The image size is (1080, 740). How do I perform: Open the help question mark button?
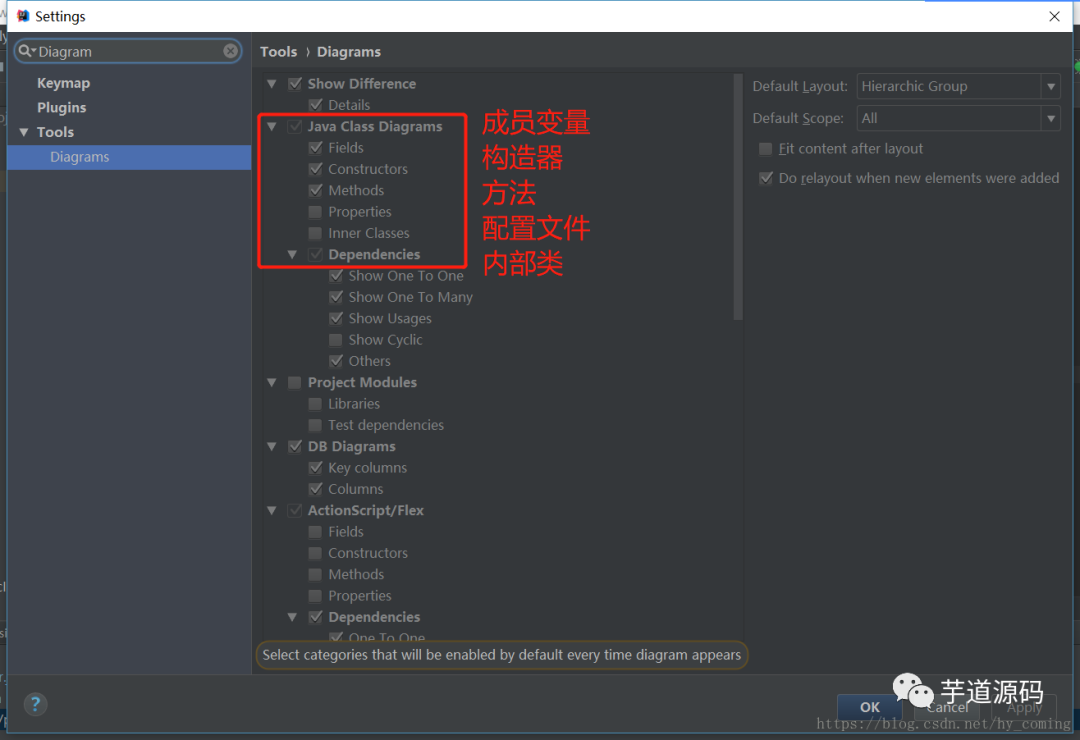click(35, 703)
